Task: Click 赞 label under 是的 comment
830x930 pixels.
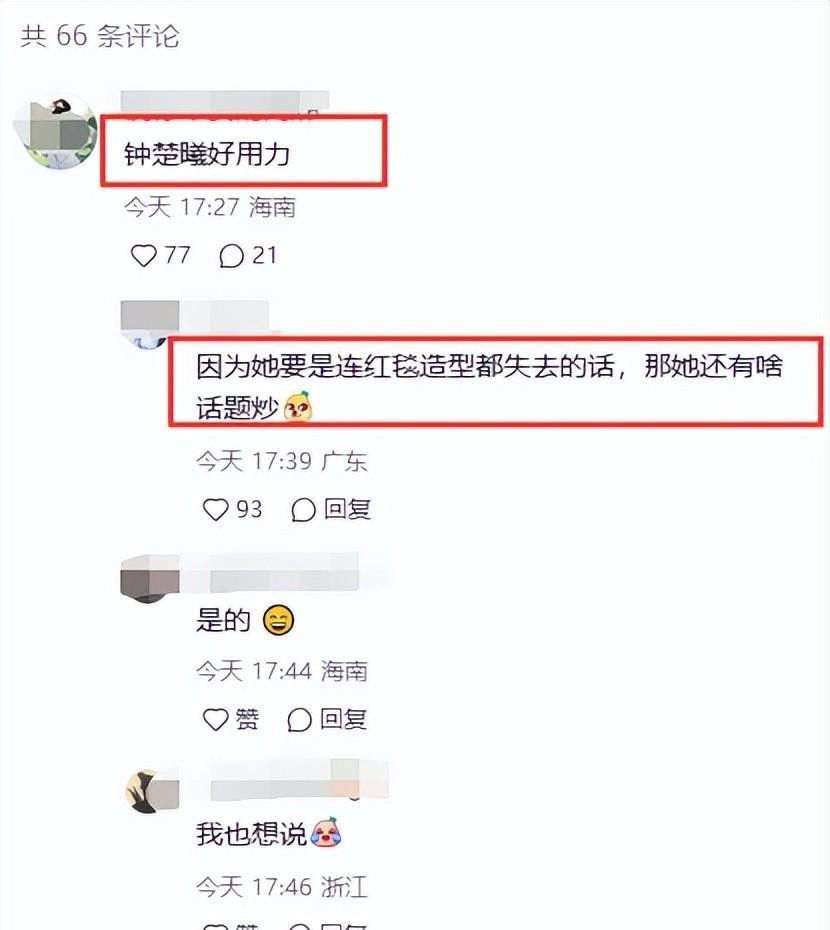Action: pos(247,719)
